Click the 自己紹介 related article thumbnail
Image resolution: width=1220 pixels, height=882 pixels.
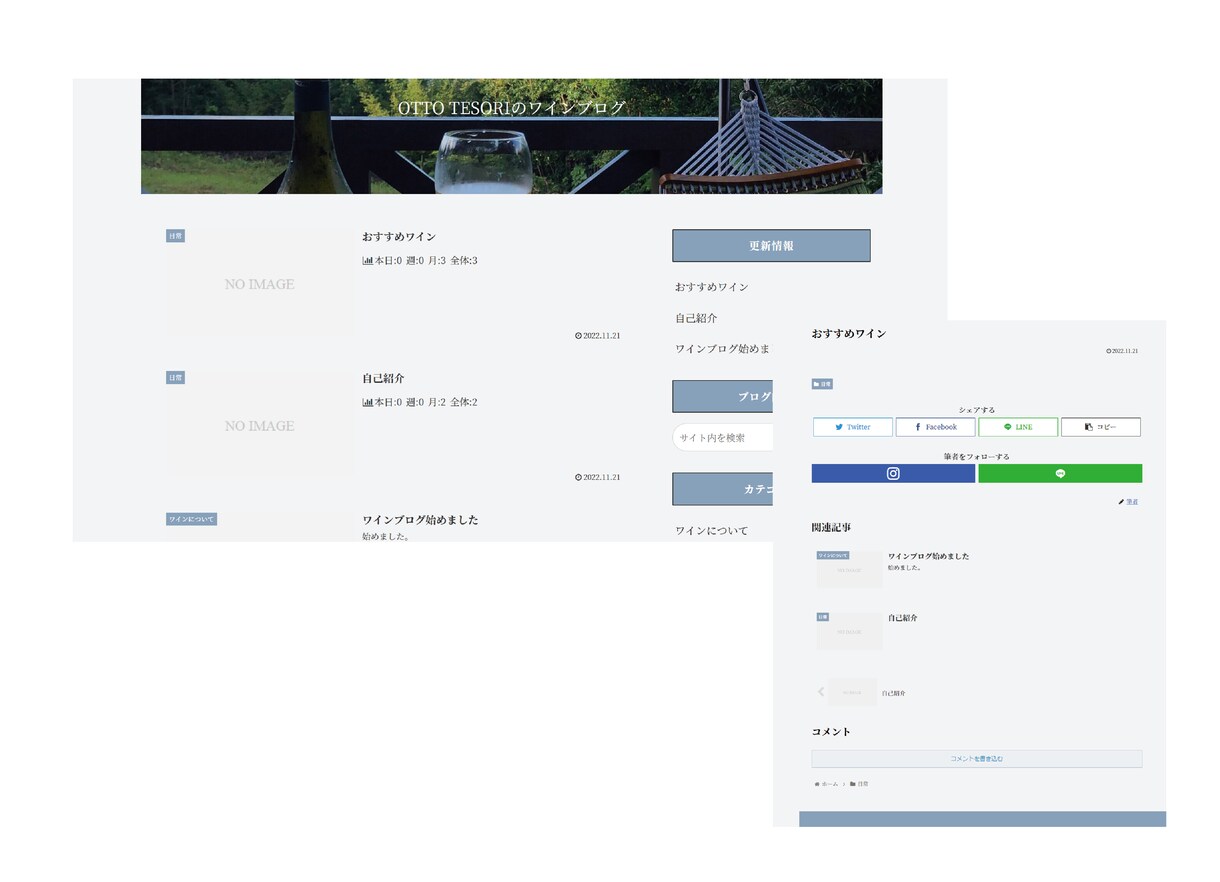pyautogui.click(x=849, y=630)
